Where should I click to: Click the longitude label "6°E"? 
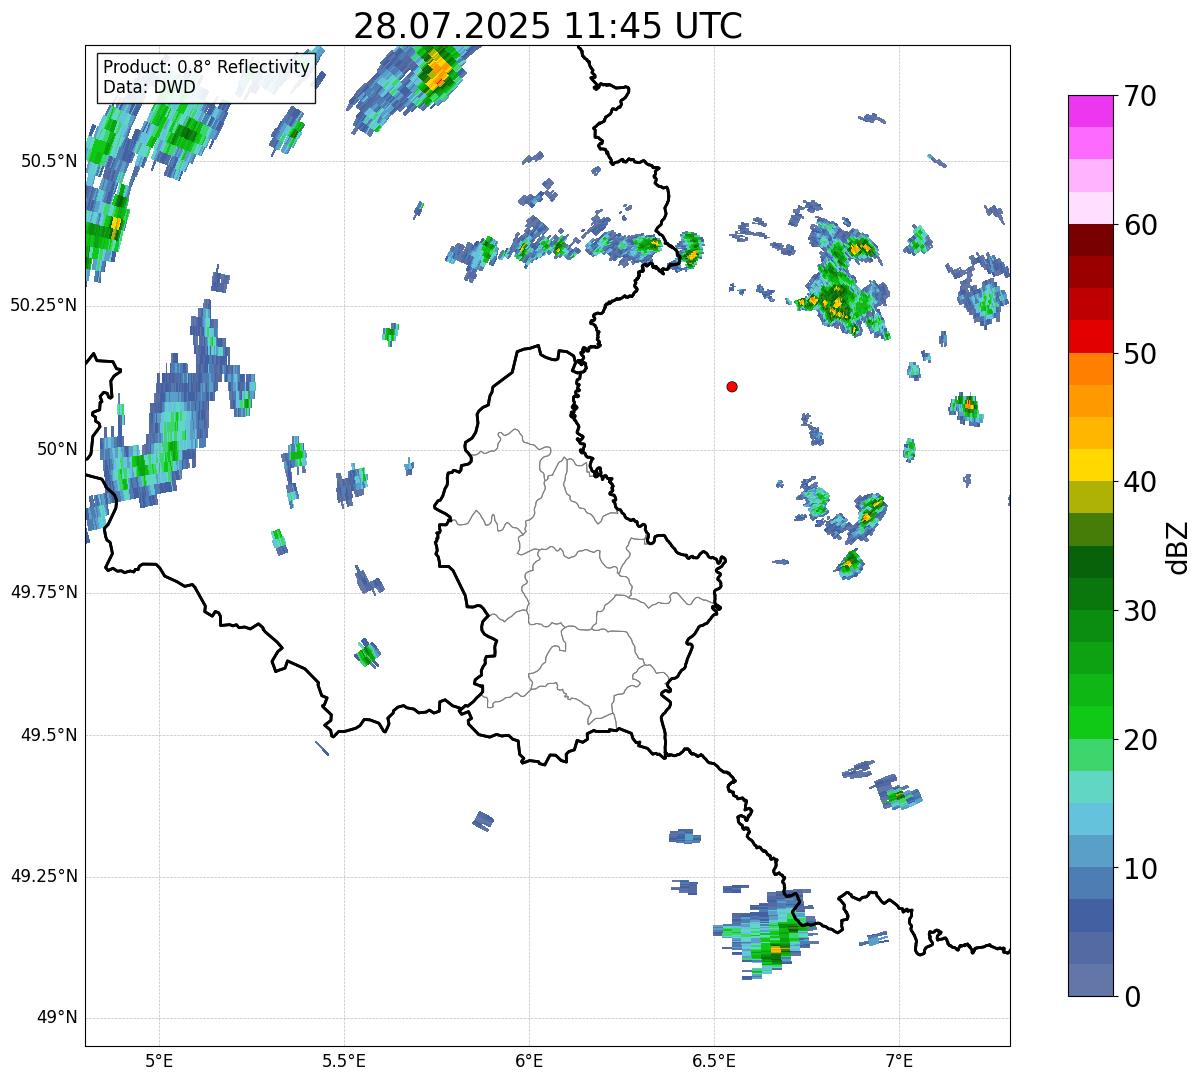tap(529, 1060)
